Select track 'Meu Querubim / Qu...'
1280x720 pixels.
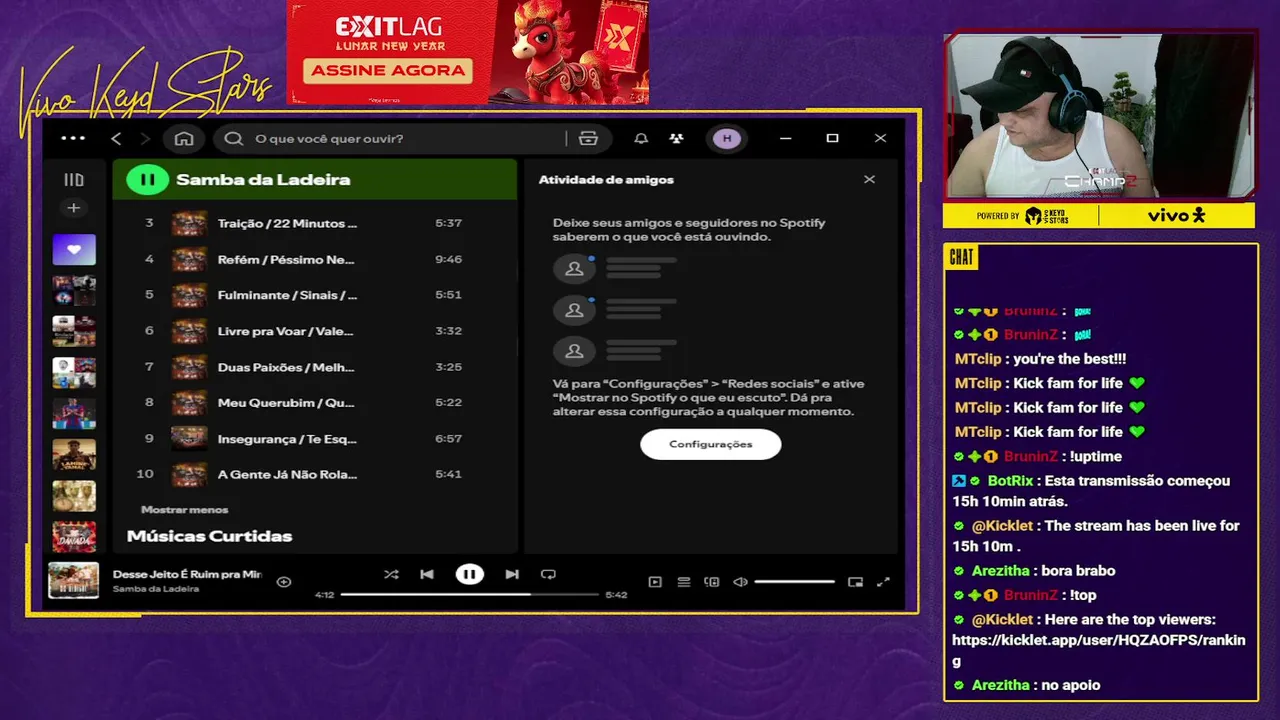click(x=286, y=403)
